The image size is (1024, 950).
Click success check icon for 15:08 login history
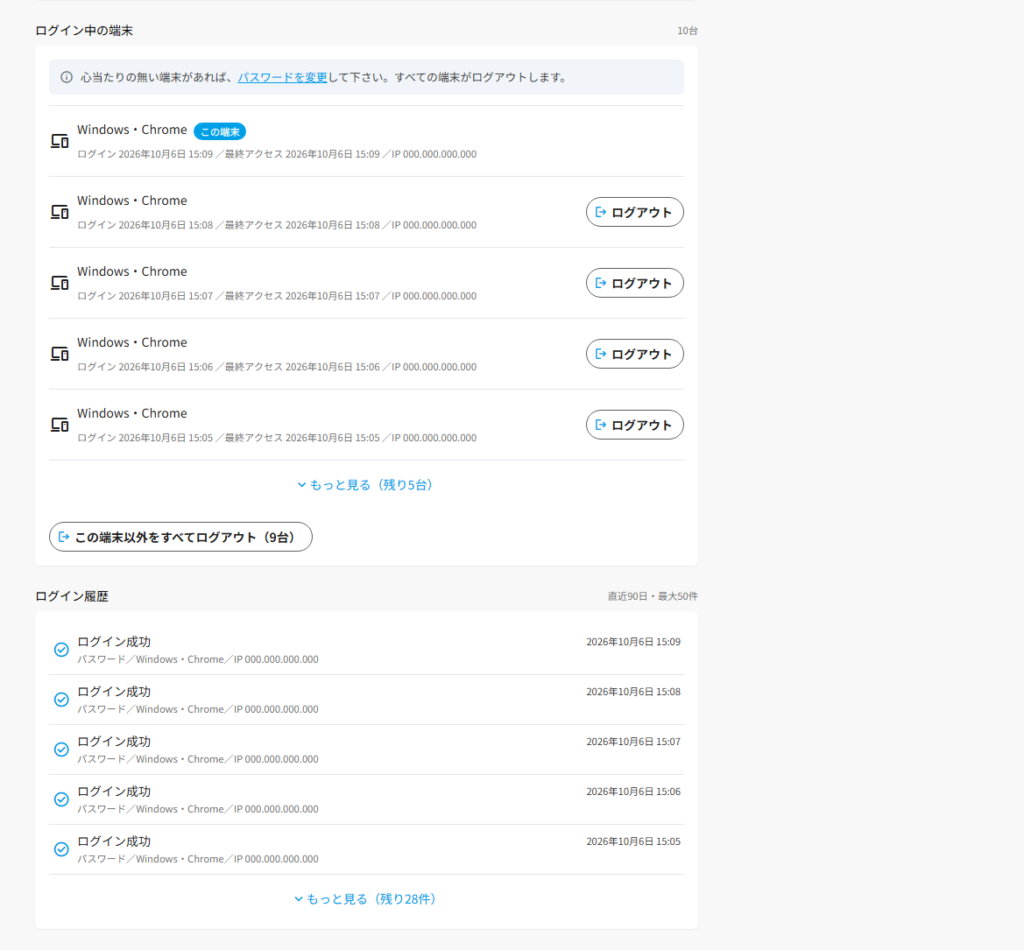pyautogui.click(x=61, y=699)
